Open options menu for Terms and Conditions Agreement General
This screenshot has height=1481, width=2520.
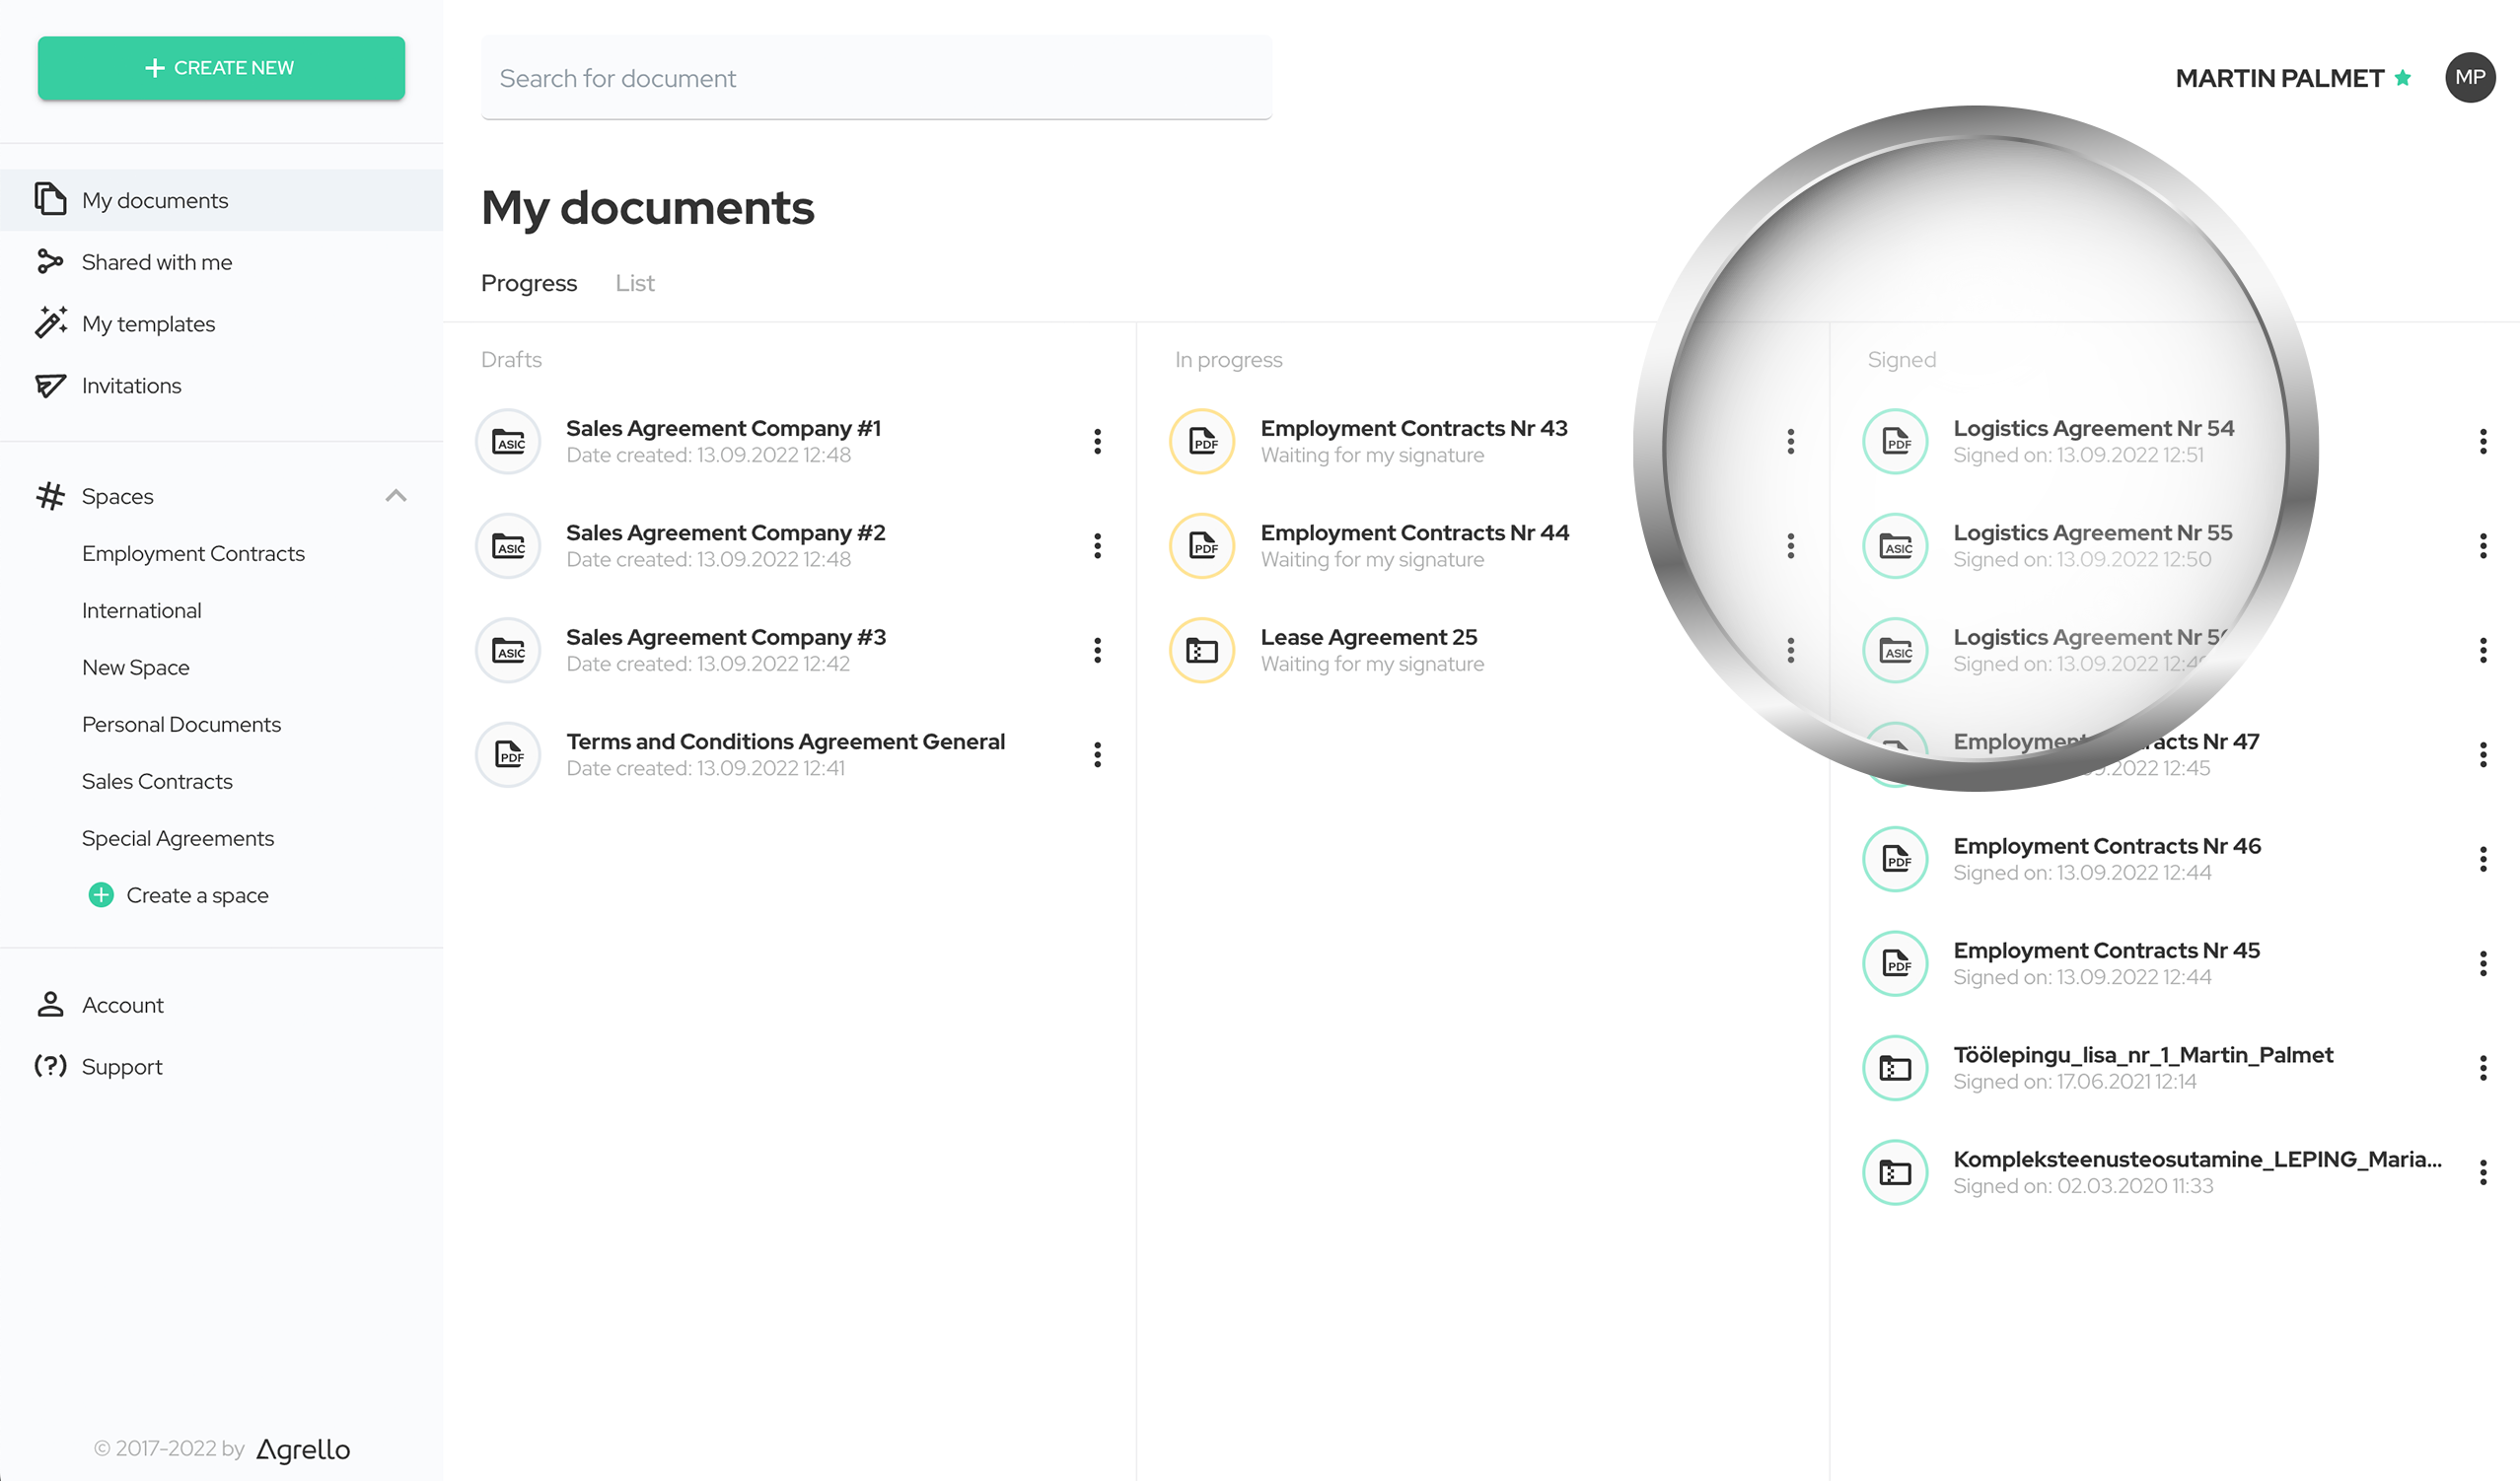1098,755
